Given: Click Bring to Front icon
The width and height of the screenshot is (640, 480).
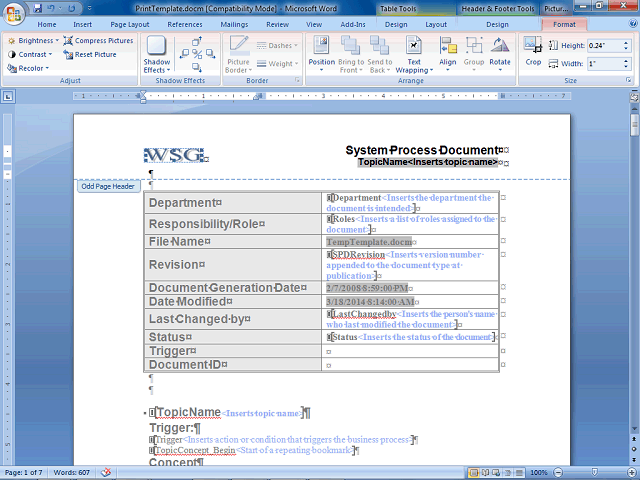Looking at the screenshot, I should pos(351,54).
